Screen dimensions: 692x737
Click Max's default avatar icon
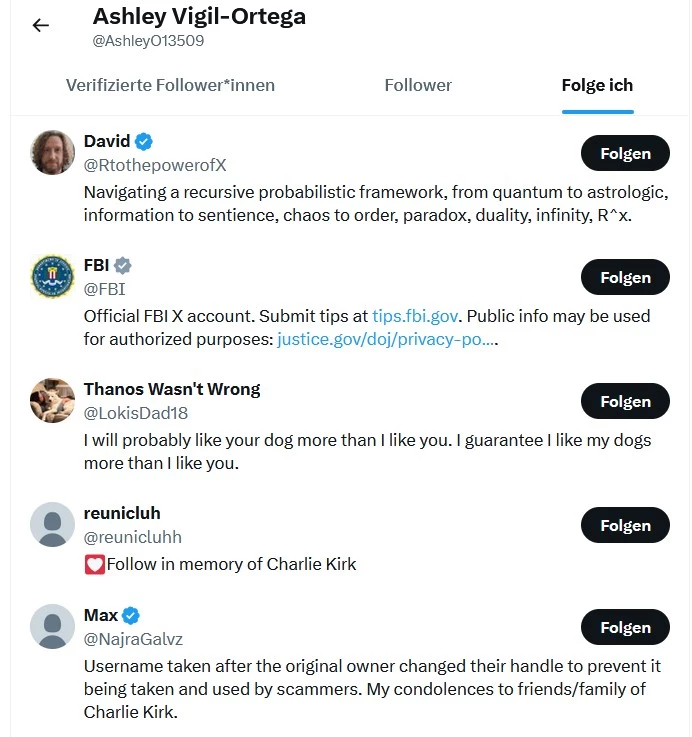pyautogui.click(x=52, y=627)
